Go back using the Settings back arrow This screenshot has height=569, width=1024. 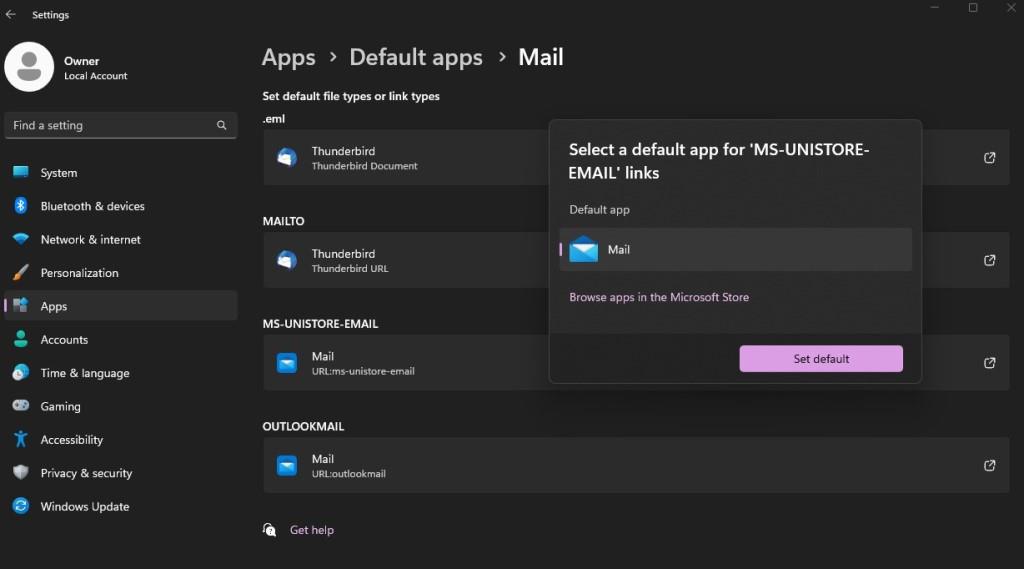10,14
